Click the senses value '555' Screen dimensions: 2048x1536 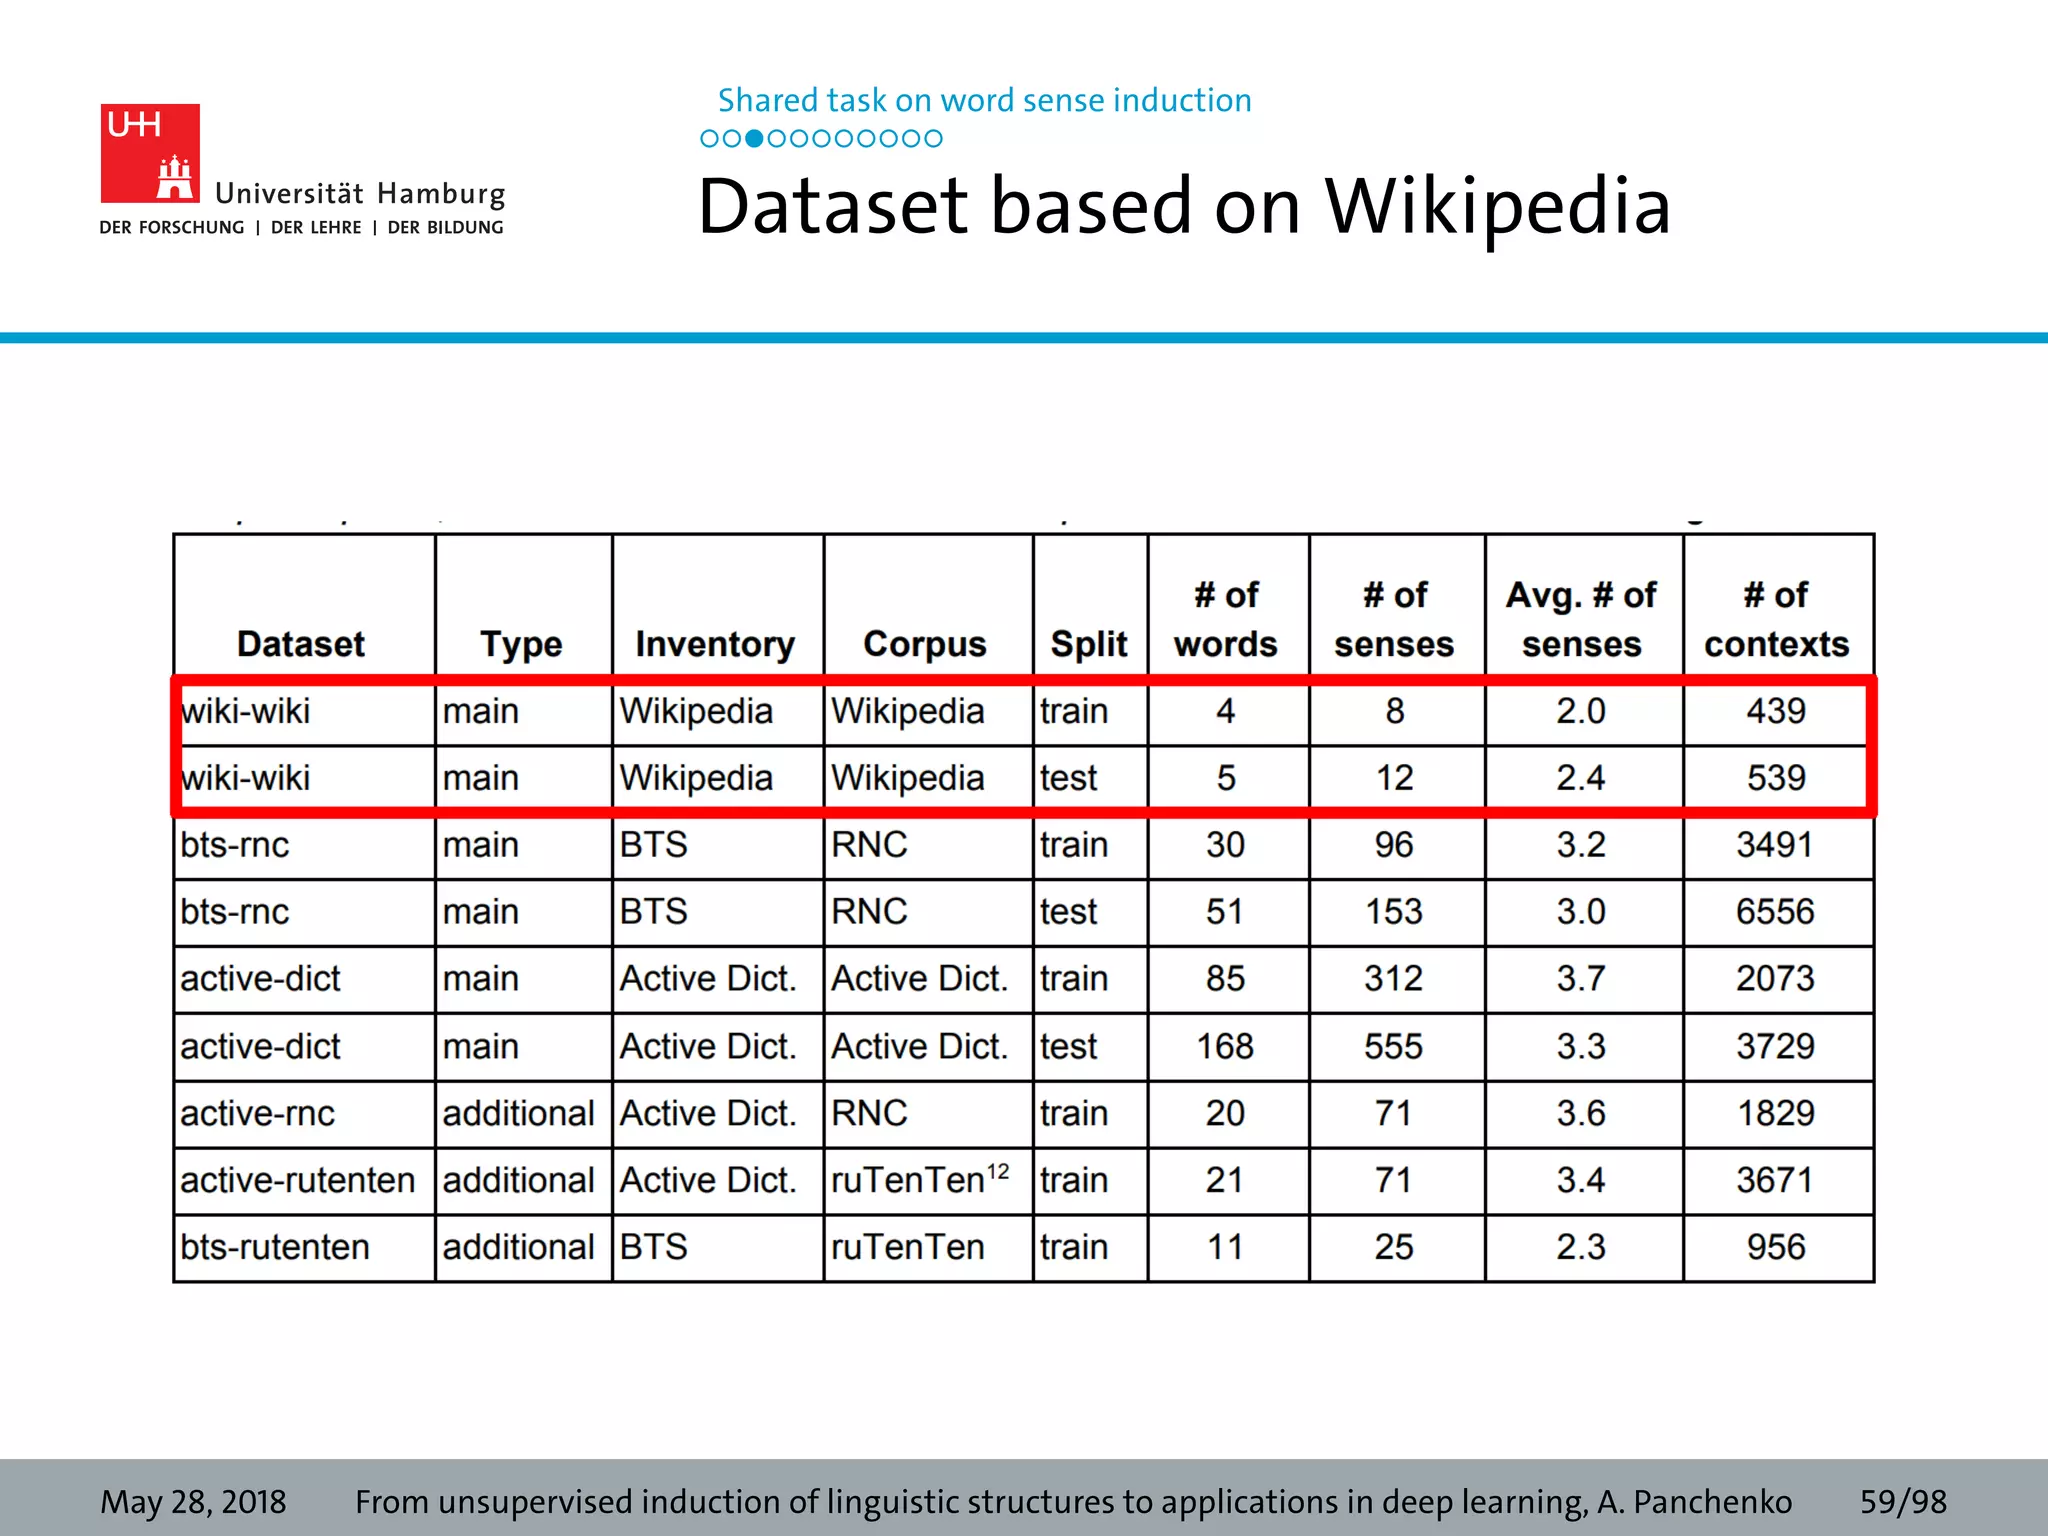(x=1394, y=1046)
